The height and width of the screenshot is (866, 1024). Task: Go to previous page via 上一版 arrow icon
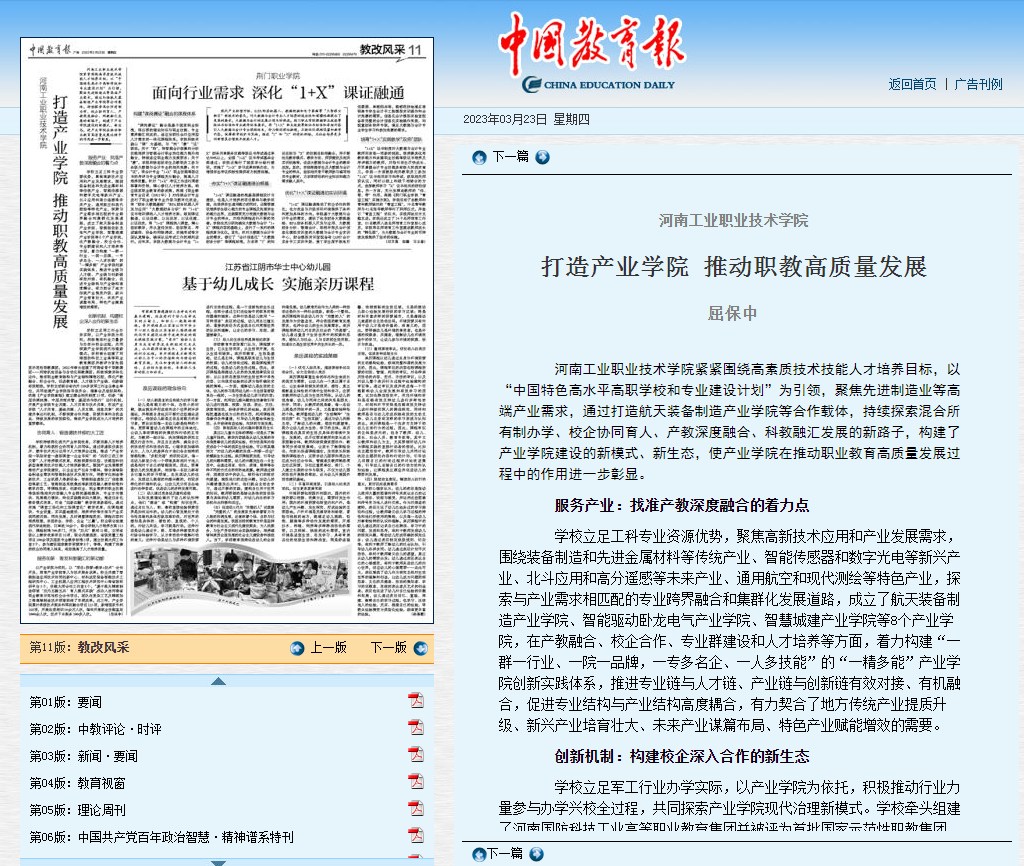point(297,648)
